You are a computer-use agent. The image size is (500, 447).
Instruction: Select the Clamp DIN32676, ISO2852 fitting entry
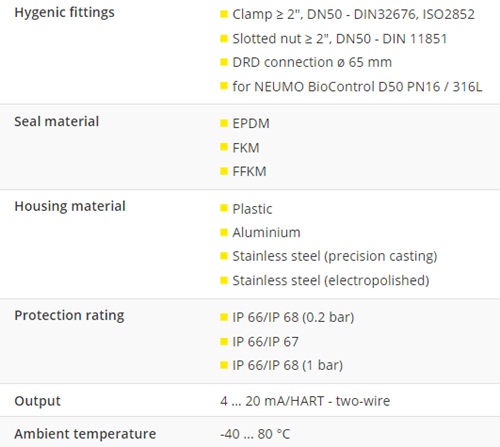point(353,14)
